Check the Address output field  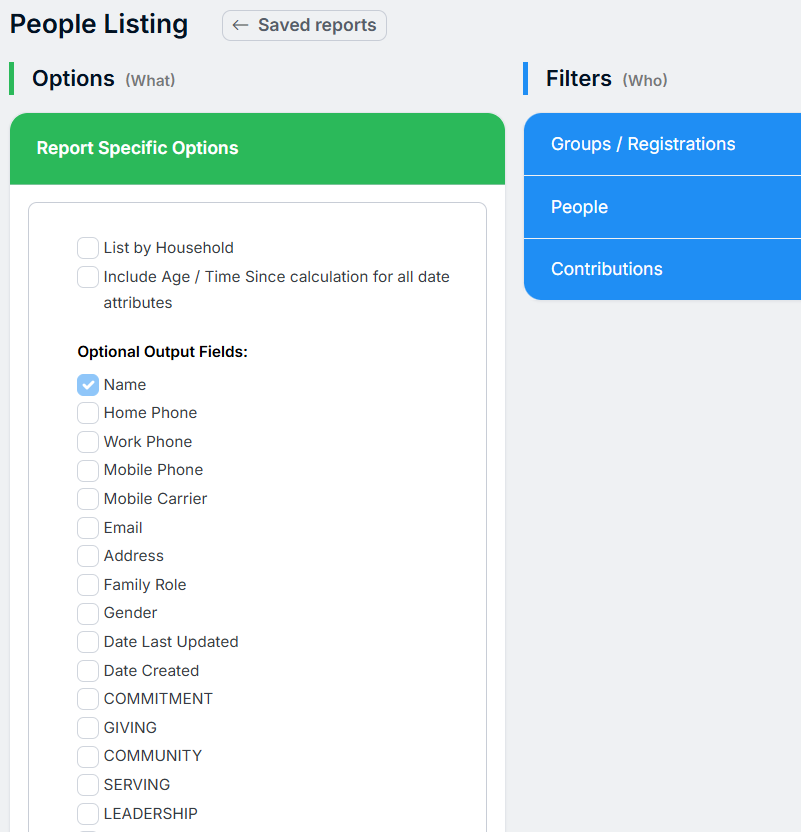tap(88, 556)
